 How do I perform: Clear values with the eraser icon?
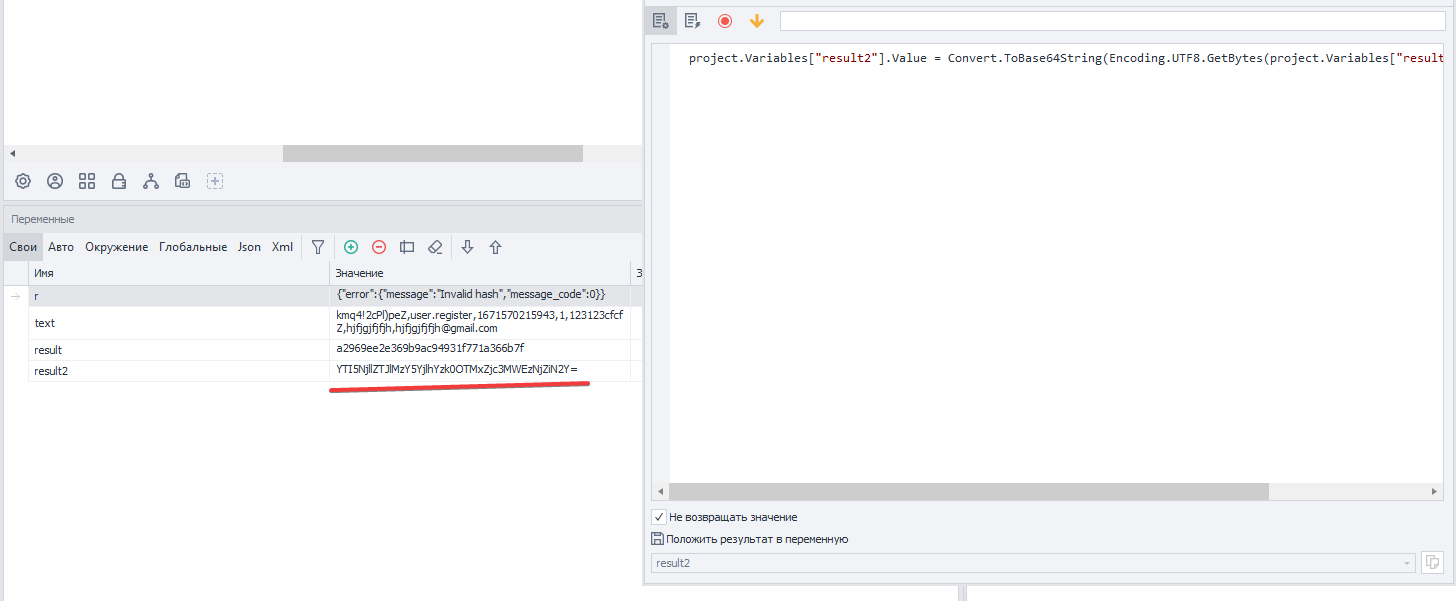pos(435,247)
